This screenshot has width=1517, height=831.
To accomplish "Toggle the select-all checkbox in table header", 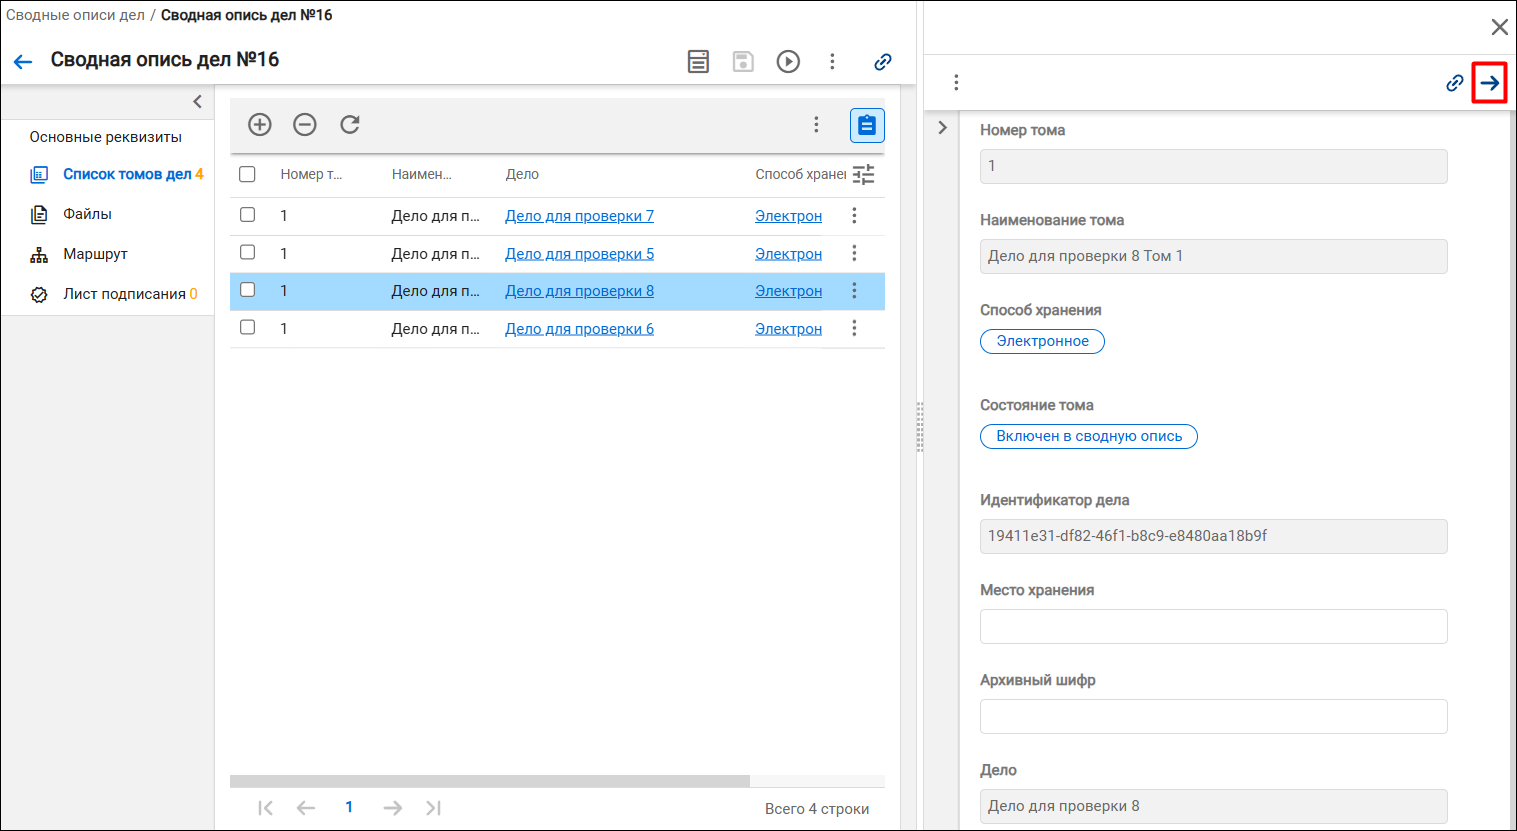I will tap(248, 174).
